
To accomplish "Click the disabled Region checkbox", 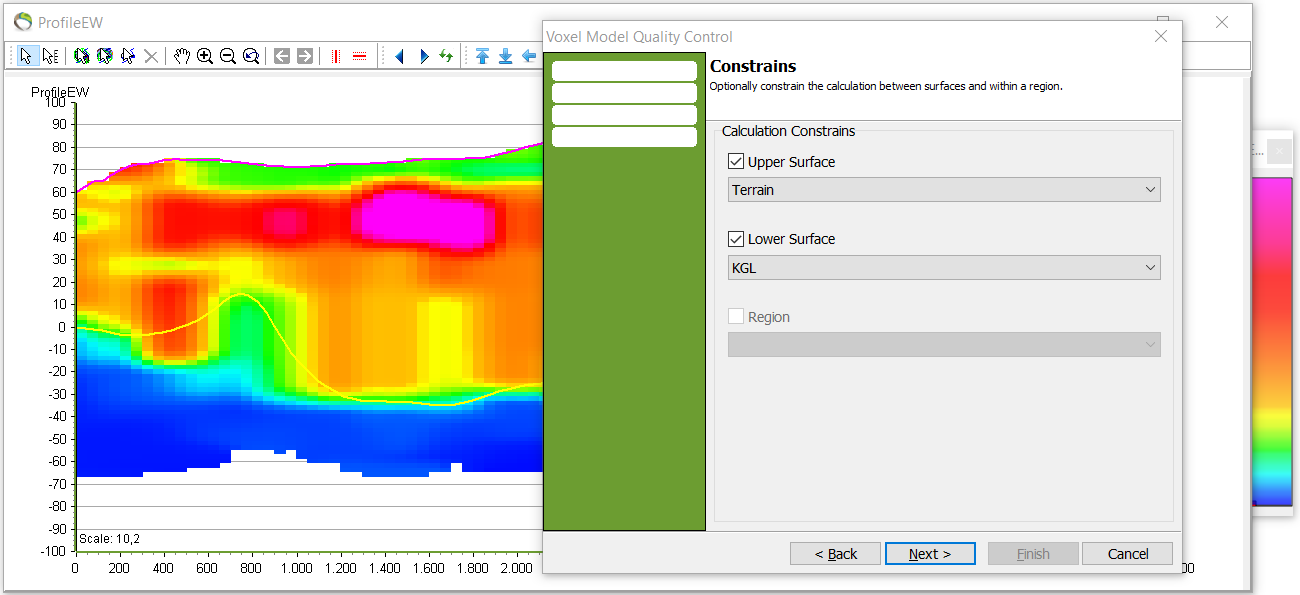I will pos(737,316).
